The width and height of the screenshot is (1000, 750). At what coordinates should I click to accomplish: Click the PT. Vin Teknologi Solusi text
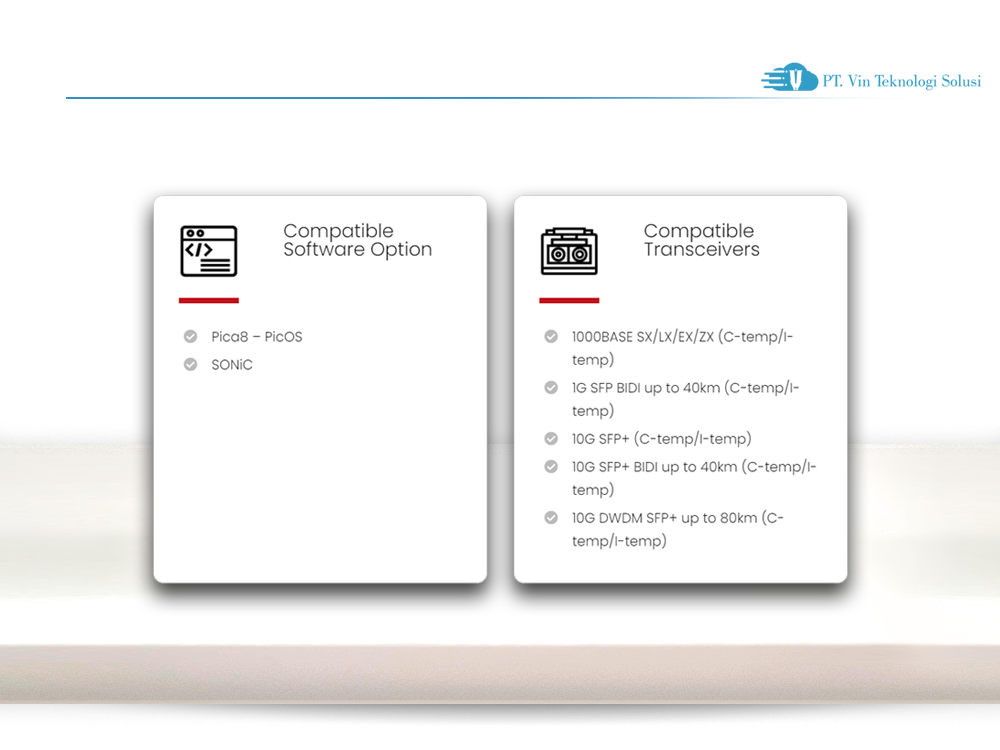(x=900, y=82)
